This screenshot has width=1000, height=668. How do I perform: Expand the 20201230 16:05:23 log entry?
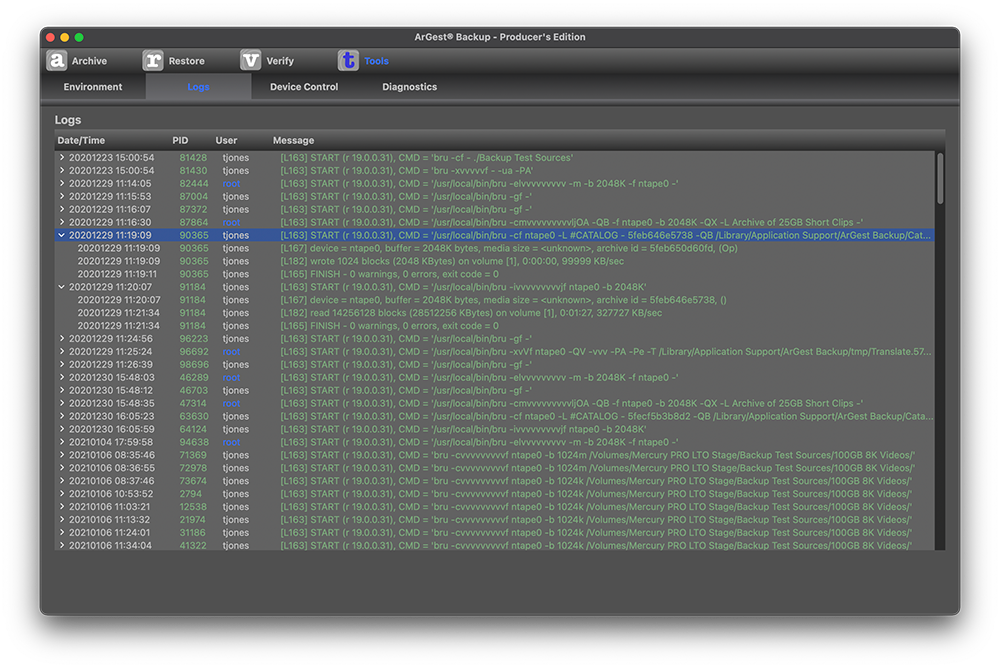click(x=62, y=416)
